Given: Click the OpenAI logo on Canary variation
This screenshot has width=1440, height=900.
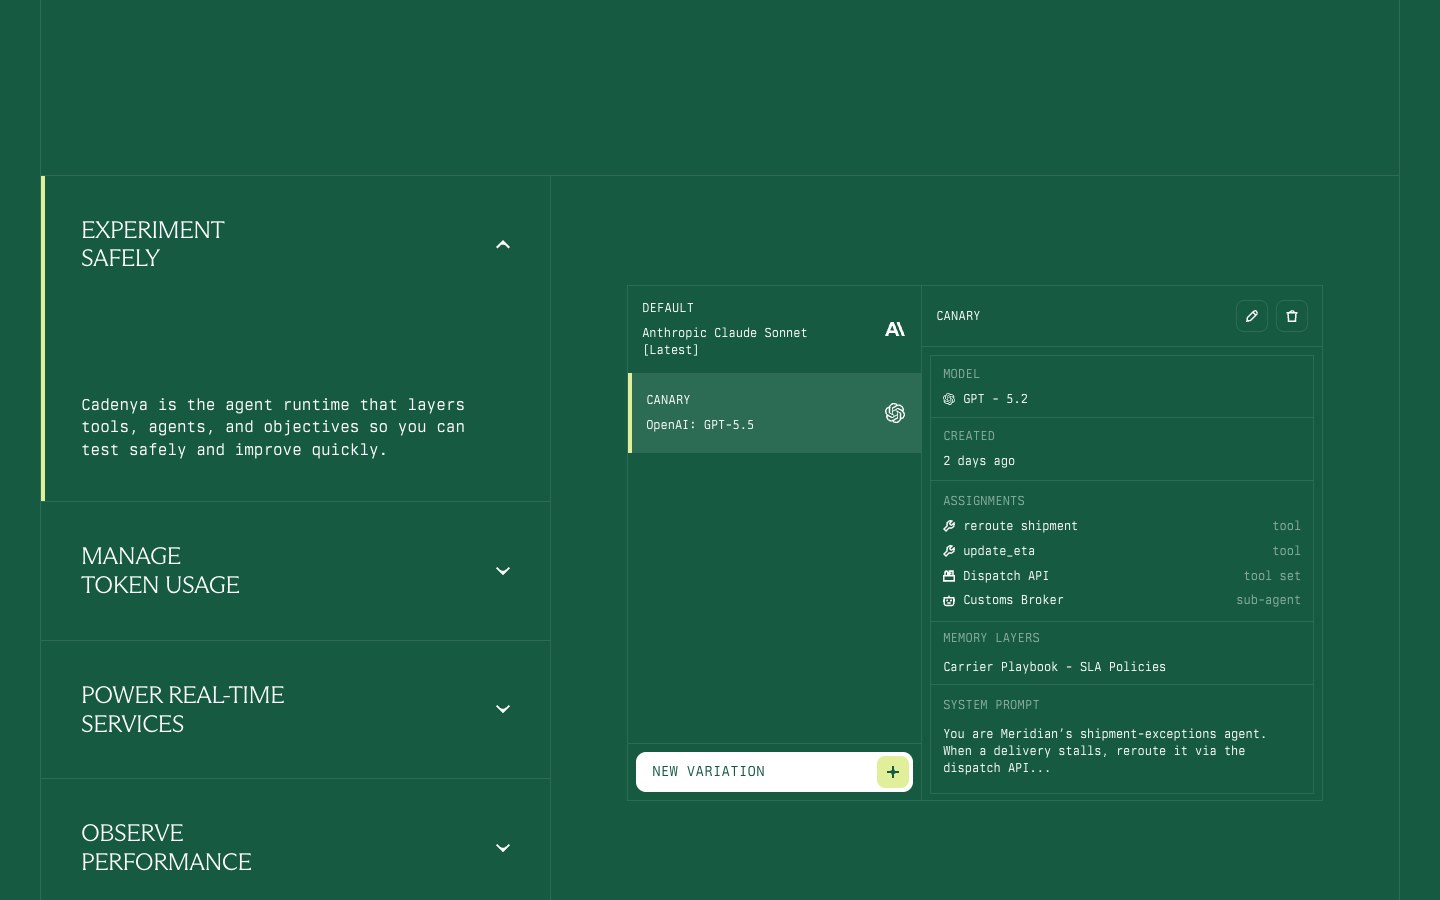Looking at the screenshot, I should point(895,413).
